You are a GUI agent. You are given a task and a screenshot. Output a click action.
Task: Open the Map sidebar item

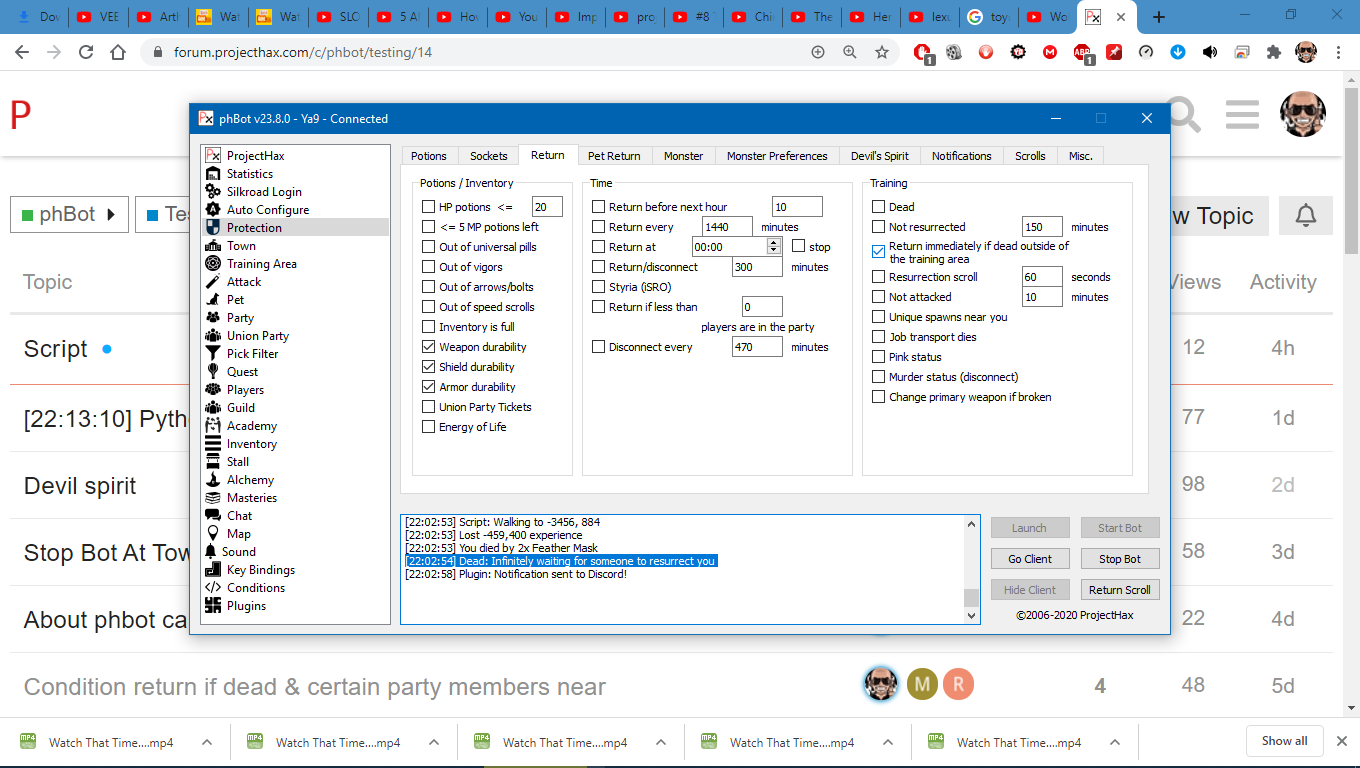pyautogui.click(x=238, y=534)
